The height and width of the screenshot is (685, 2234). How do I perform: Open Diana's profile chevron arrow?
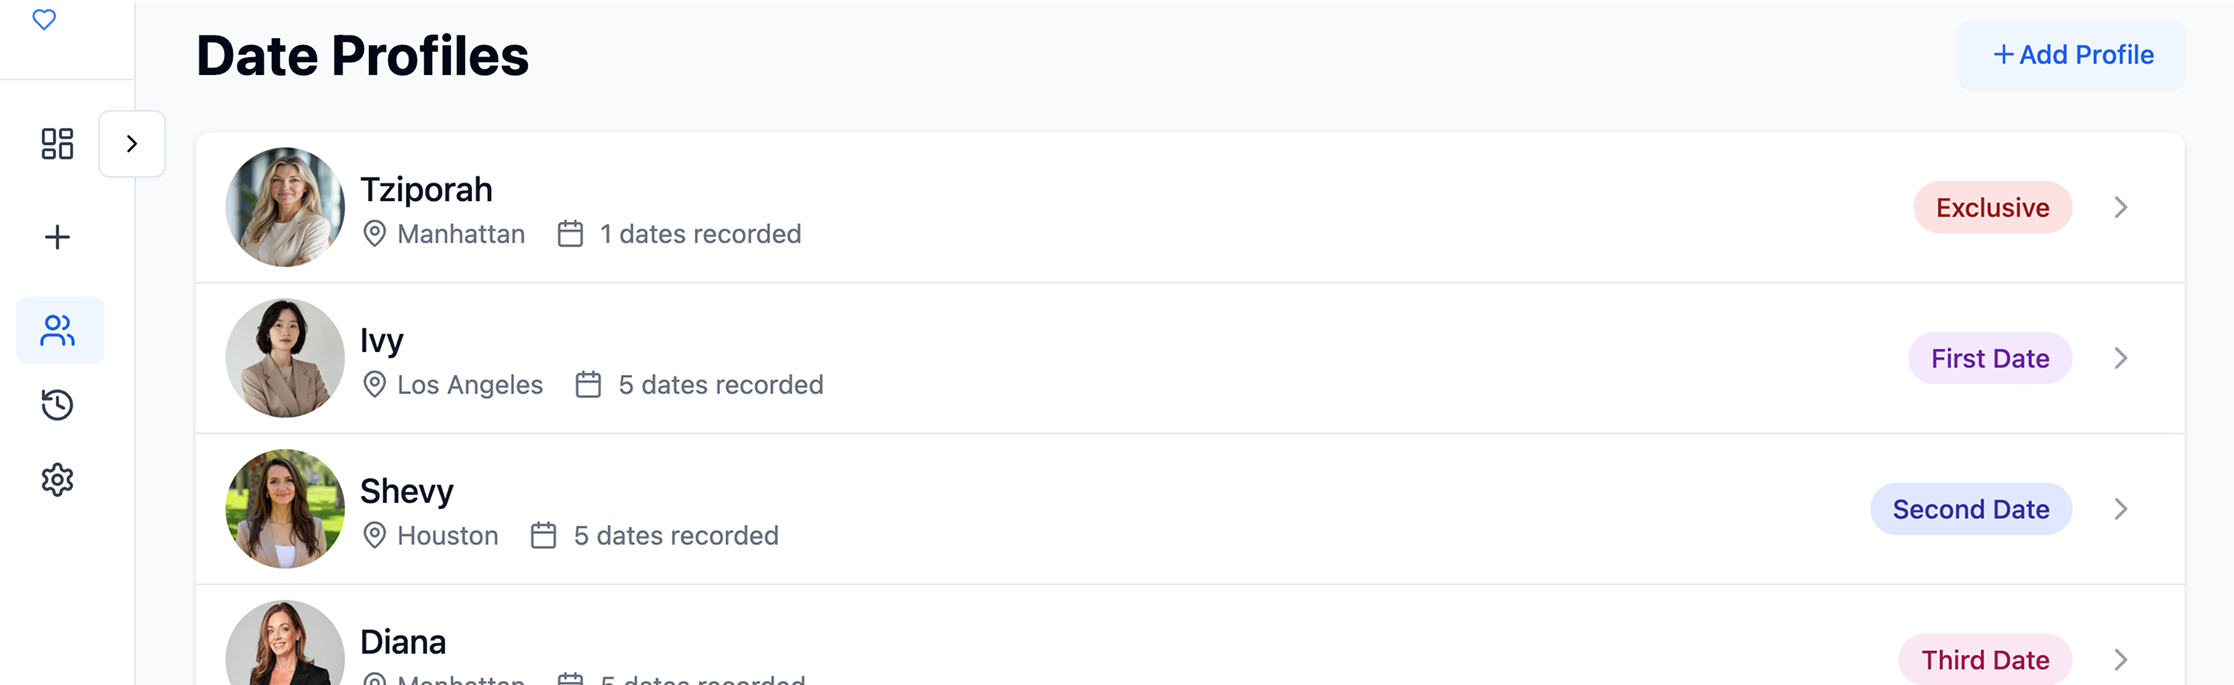tap(2120, 660)
